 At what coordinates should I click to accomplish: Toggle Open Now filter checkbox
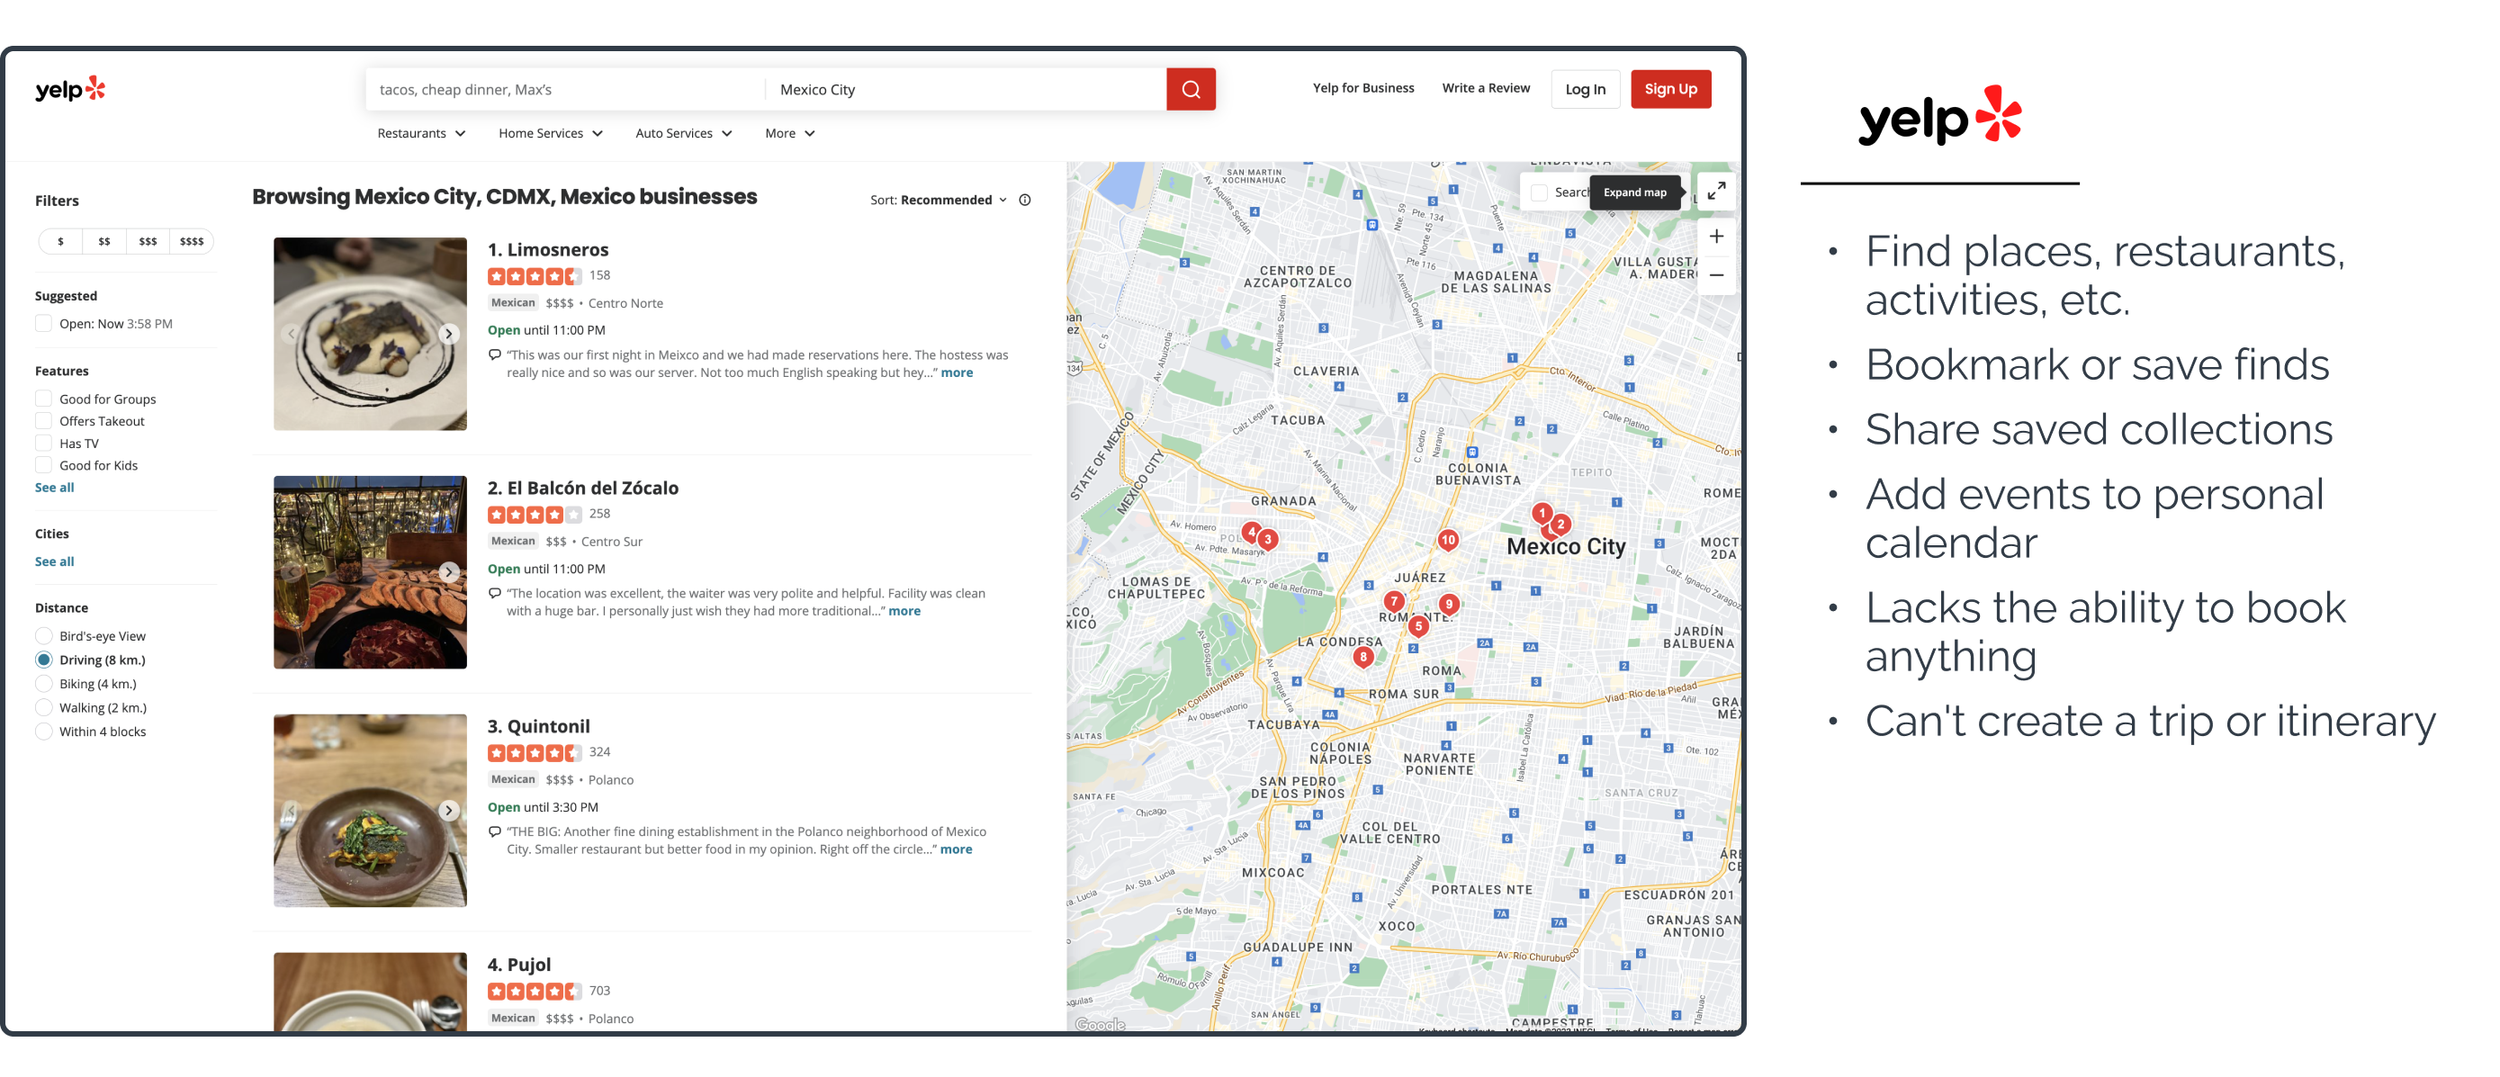click(43, 323)
